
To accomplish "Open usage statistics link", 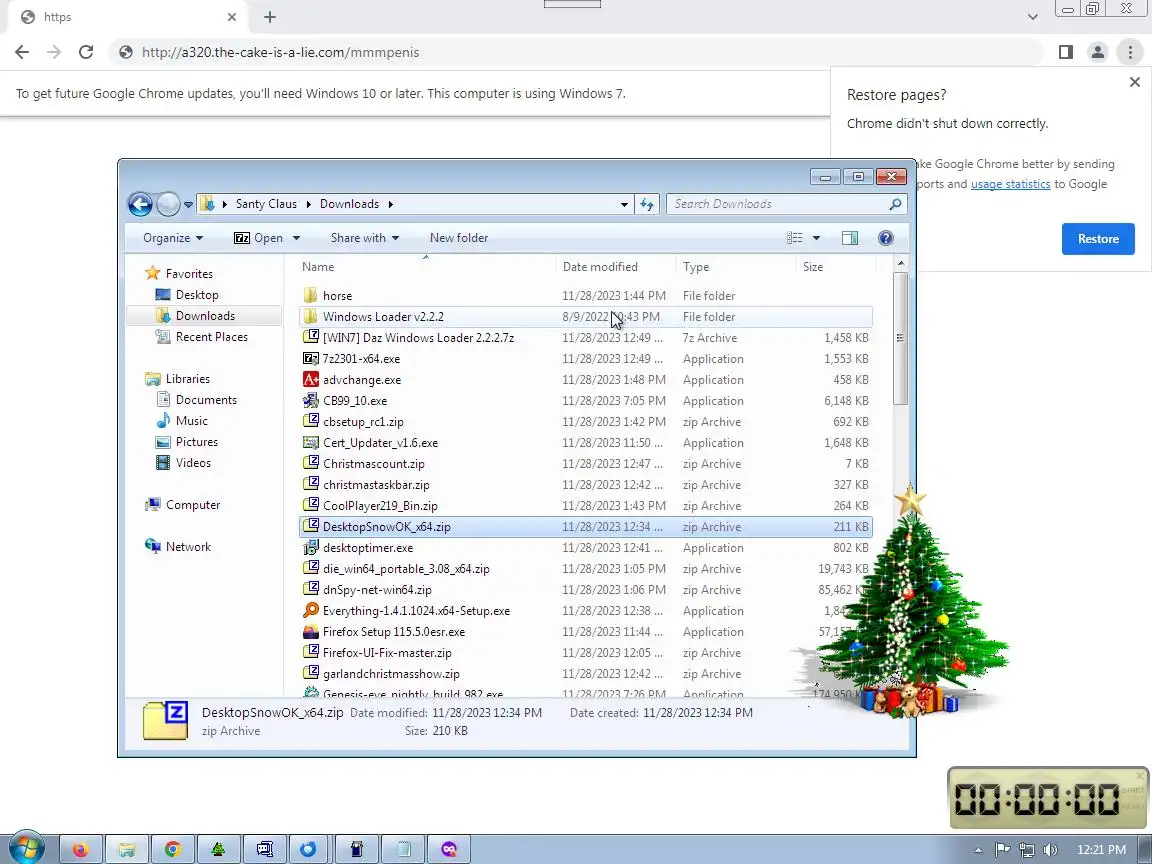I will click(1010, 184).
